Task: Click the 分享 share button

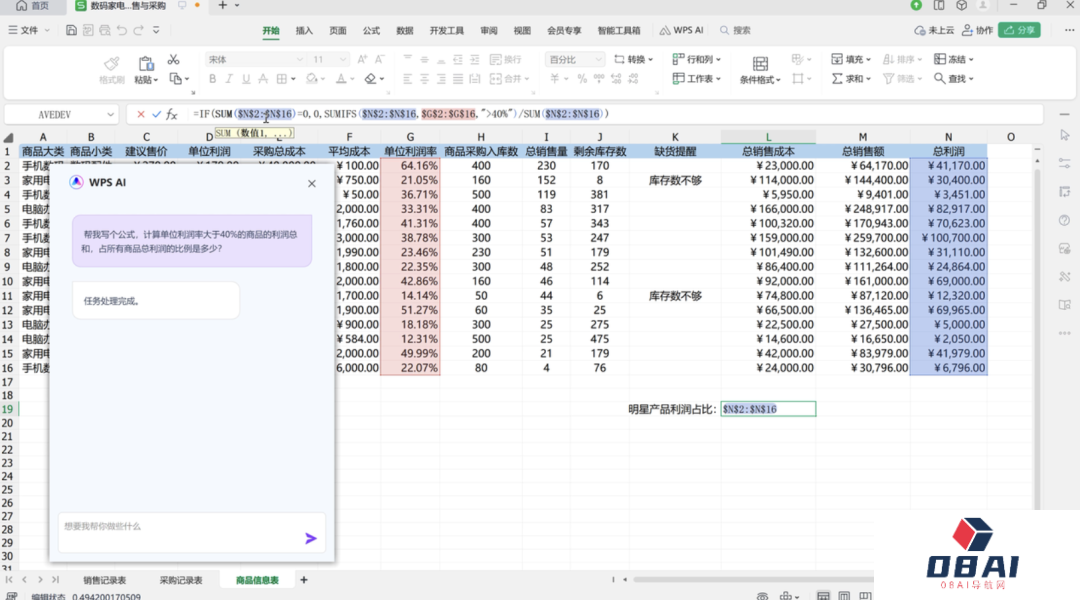Action: coord(1019,30)
